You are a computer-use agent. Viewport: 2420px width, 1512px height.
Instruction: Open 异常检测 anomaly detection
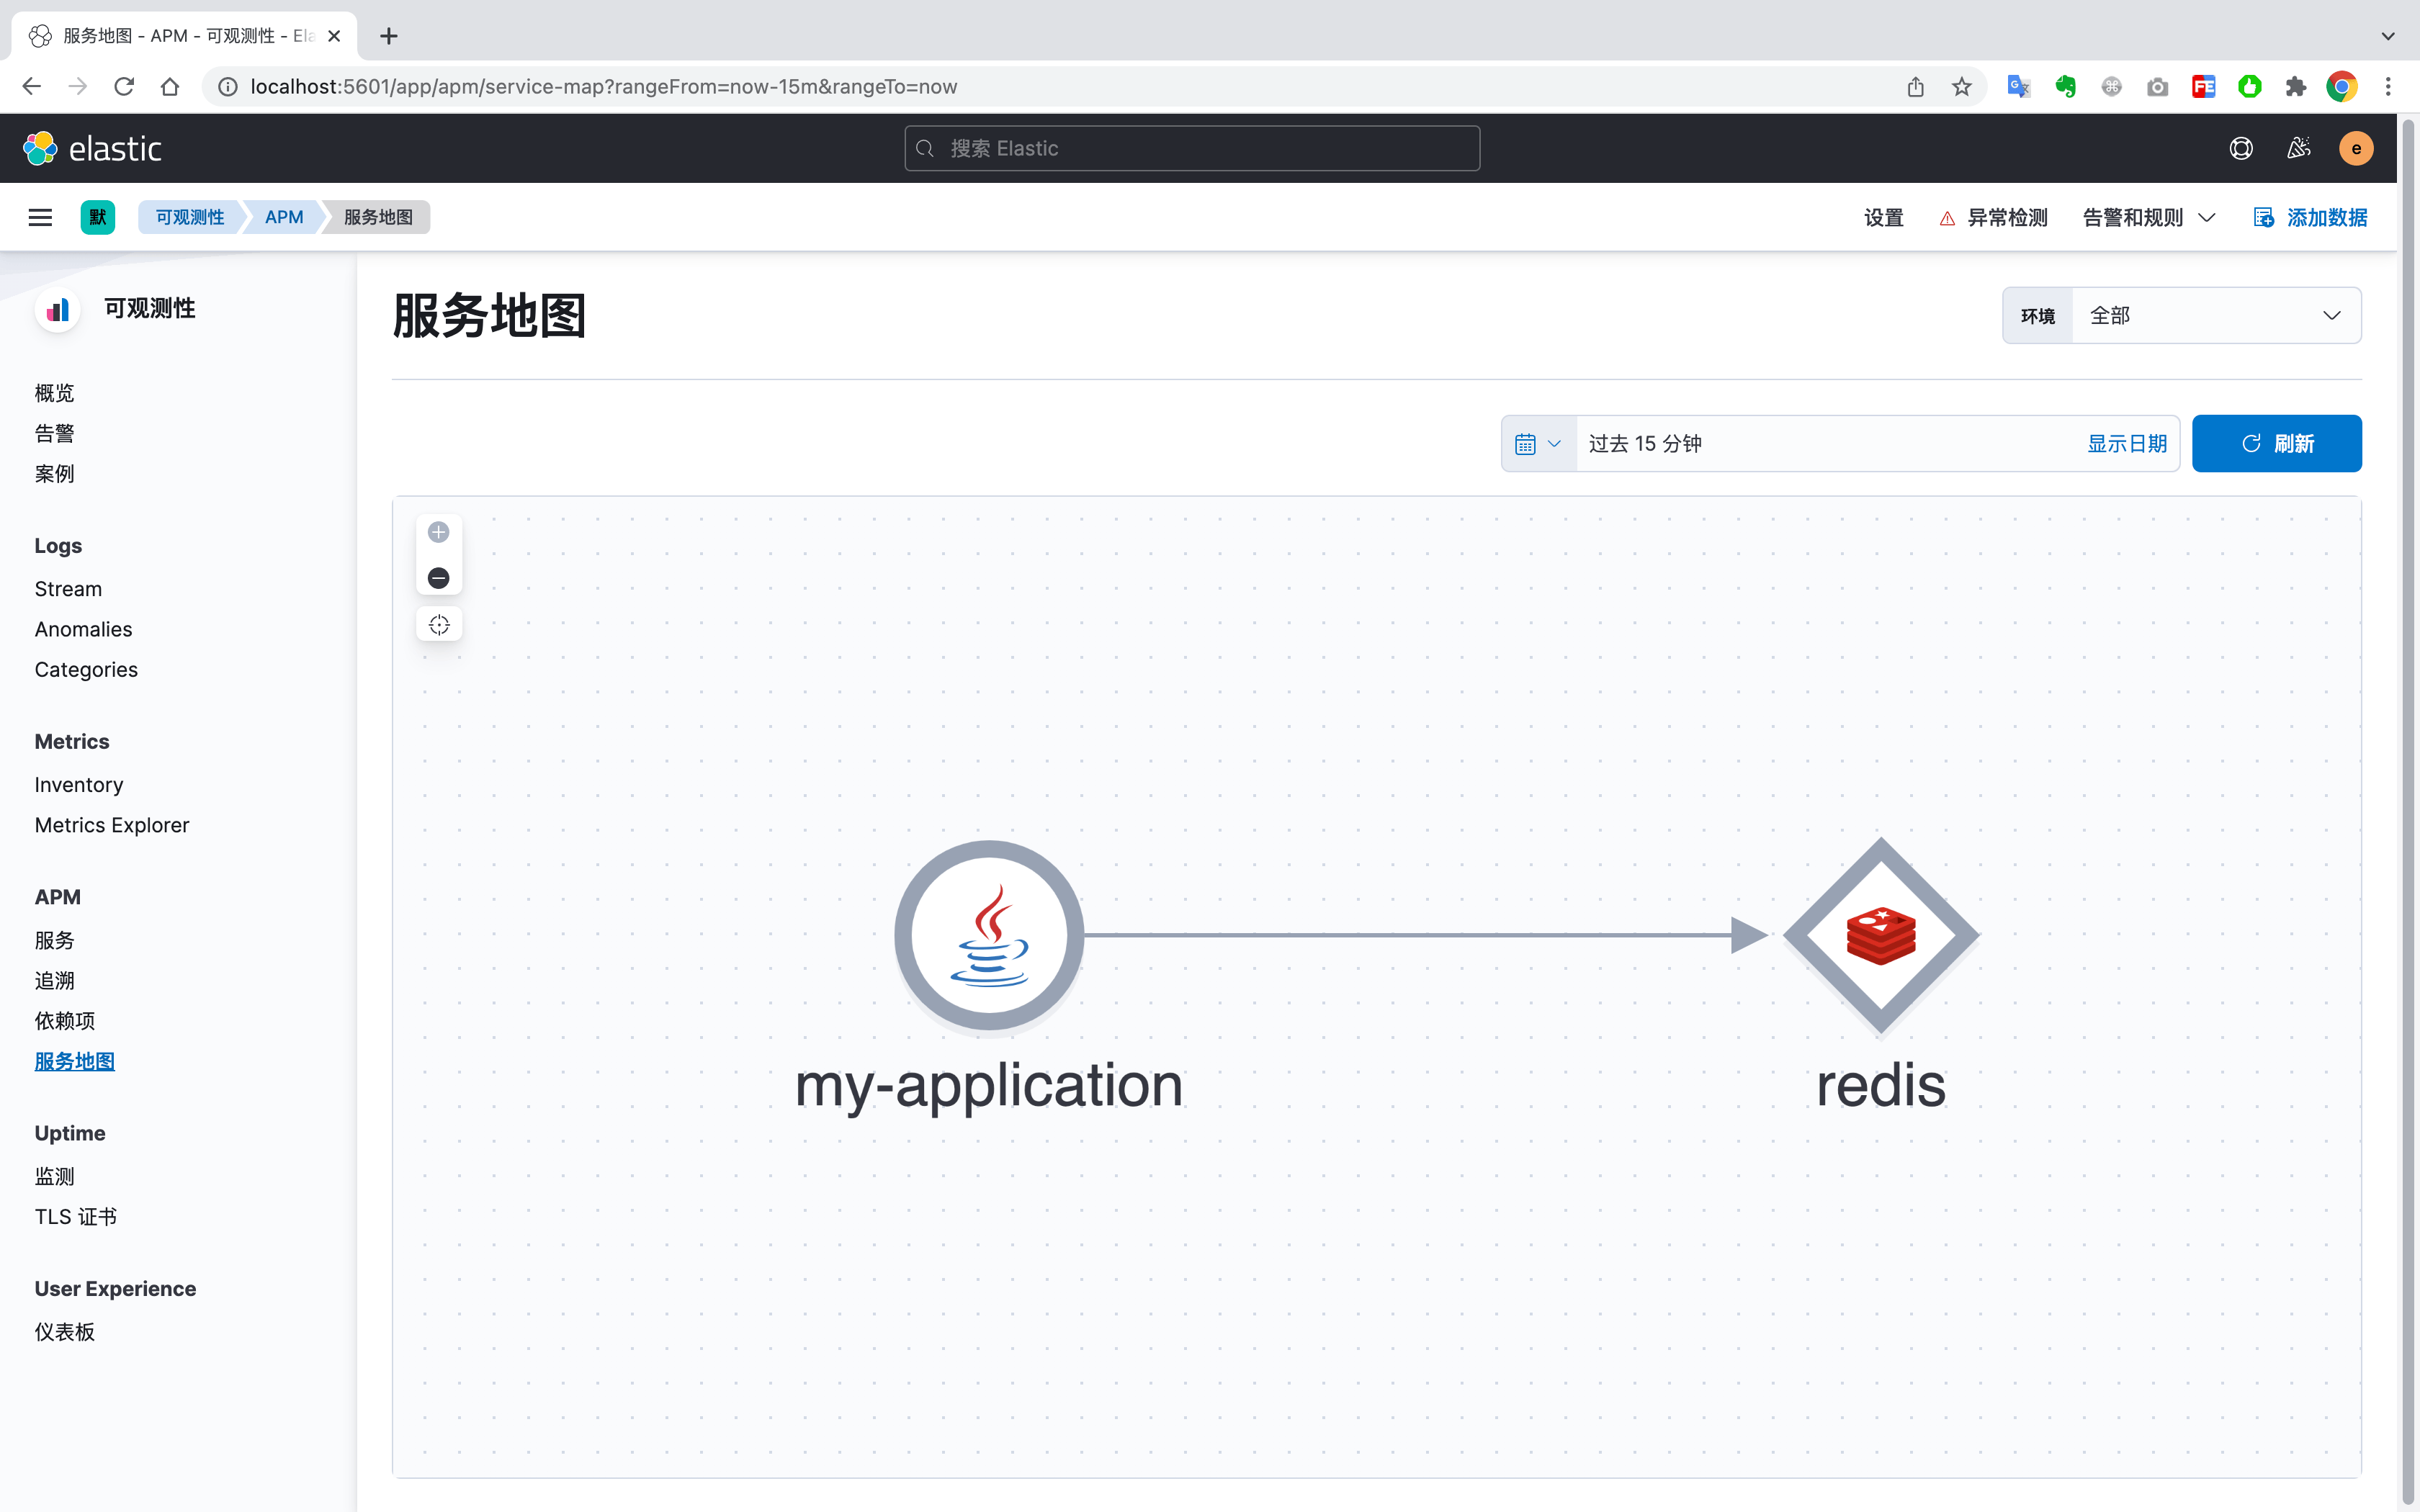click(x=1993, y=217)
